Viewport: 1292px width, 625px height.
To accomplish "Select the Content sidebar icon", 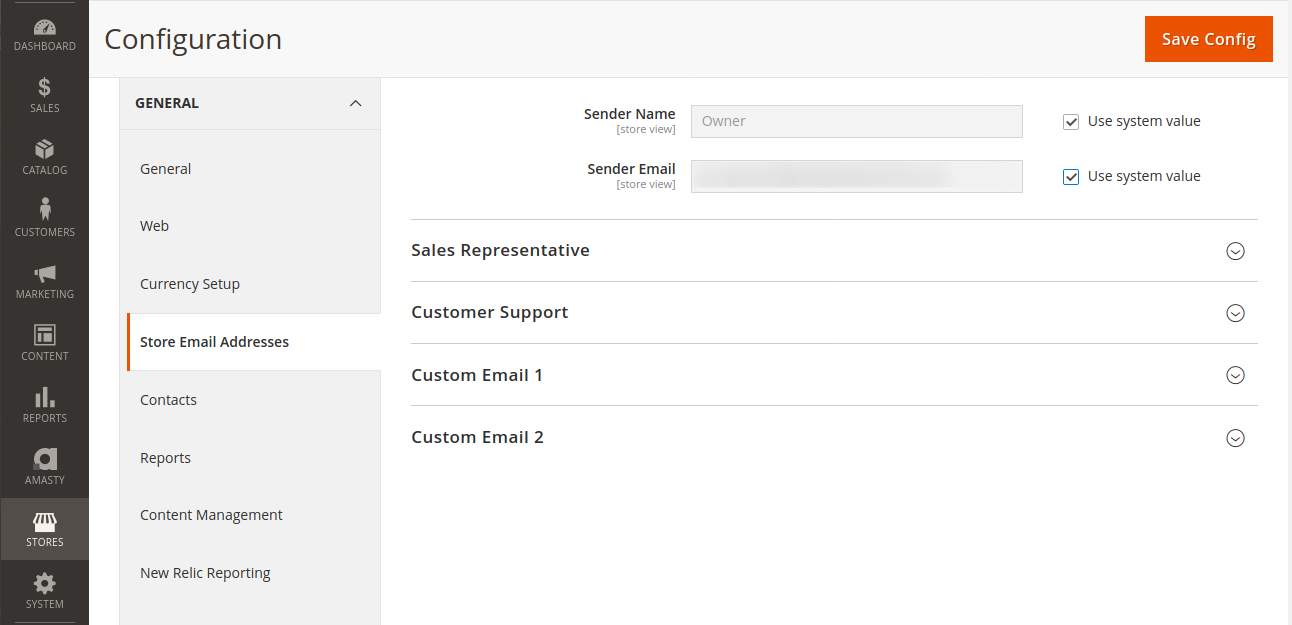I will click(44, 342).
